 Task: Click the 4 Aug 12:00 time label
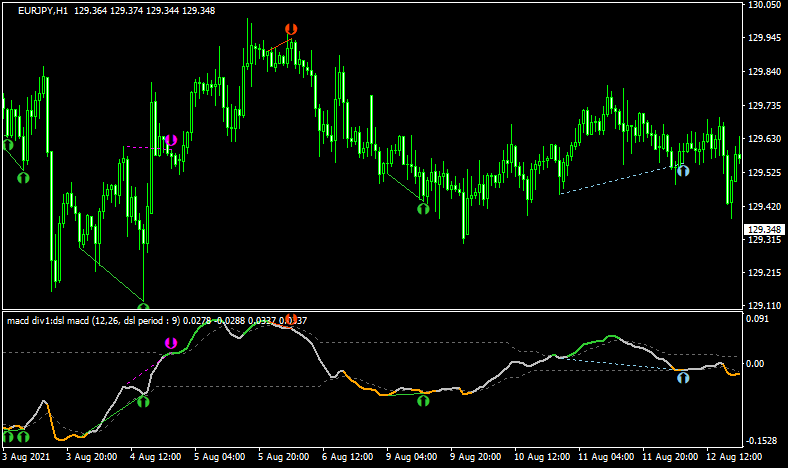(x=156, y=457)
